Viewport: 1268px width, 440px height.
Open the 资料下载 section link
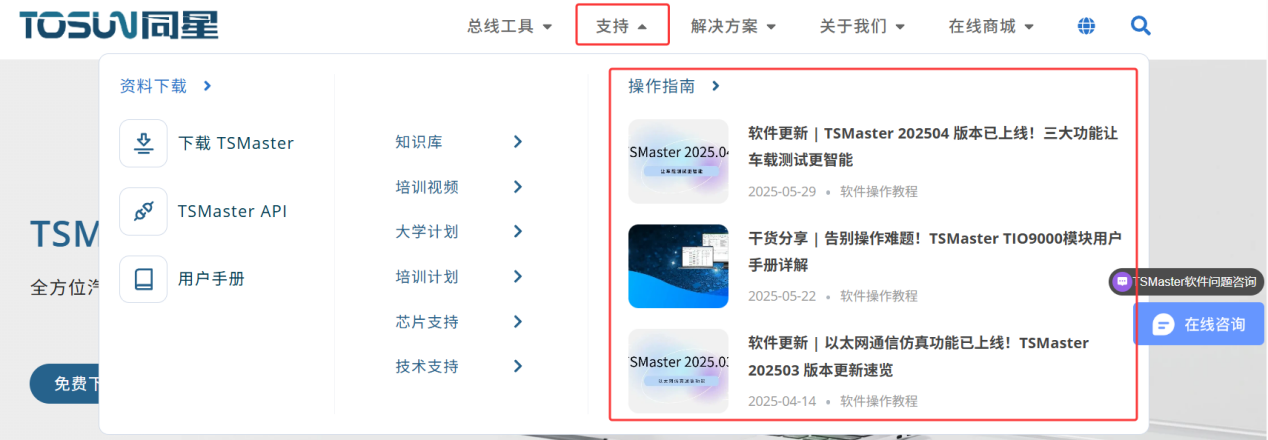pos(153,86)
